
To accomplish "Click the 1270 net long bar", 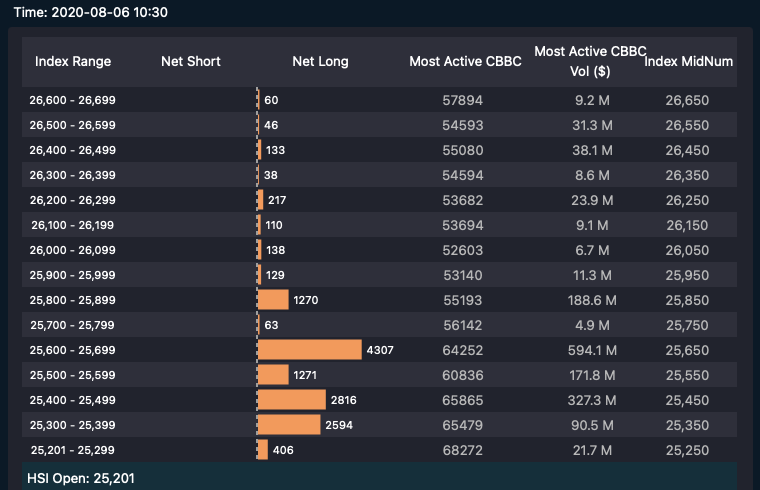I will pyautogui.click(x=273, y=300).
